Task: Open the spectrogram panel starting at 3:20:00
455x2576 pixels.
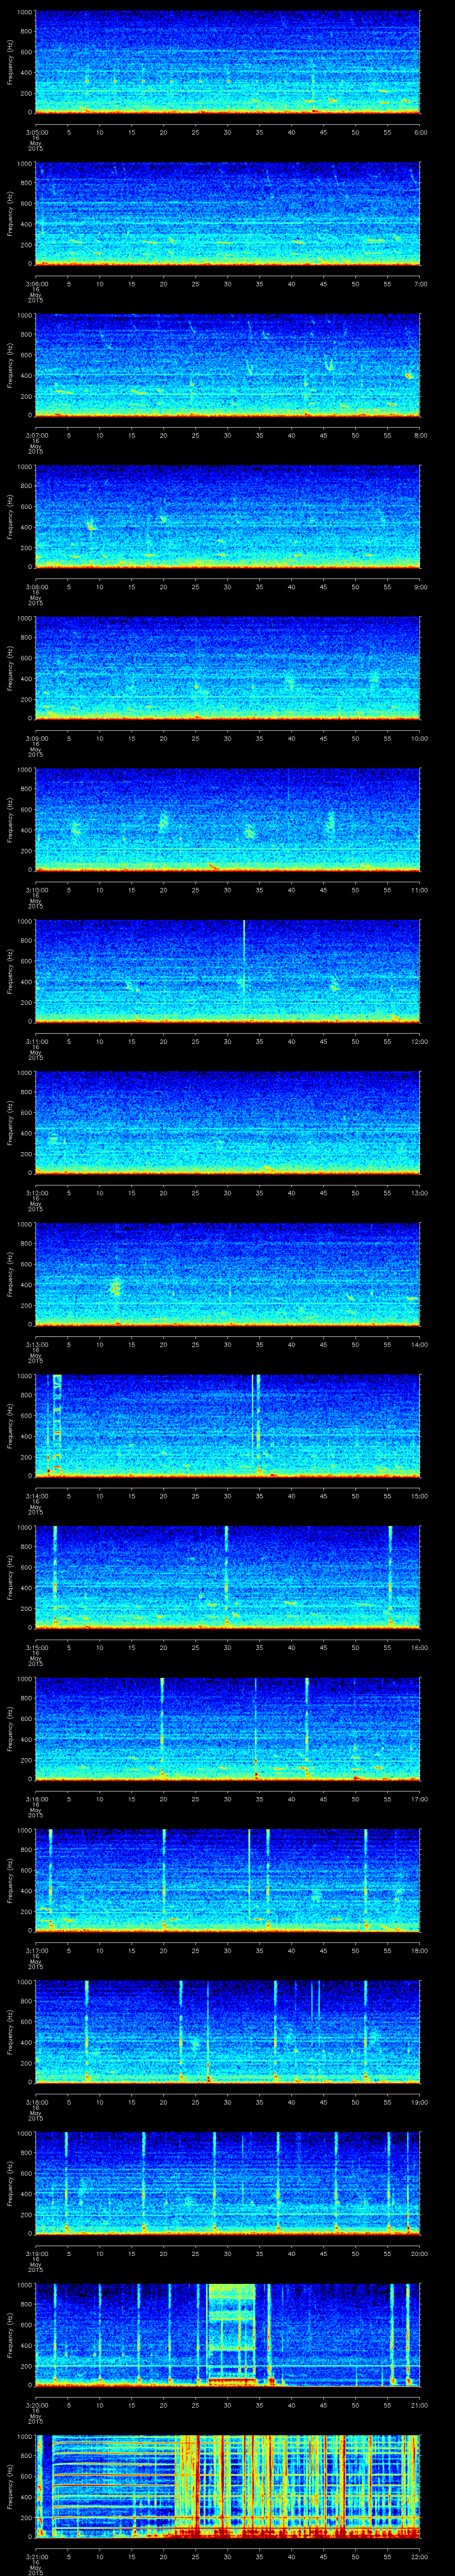Action: click(228, 2335)
